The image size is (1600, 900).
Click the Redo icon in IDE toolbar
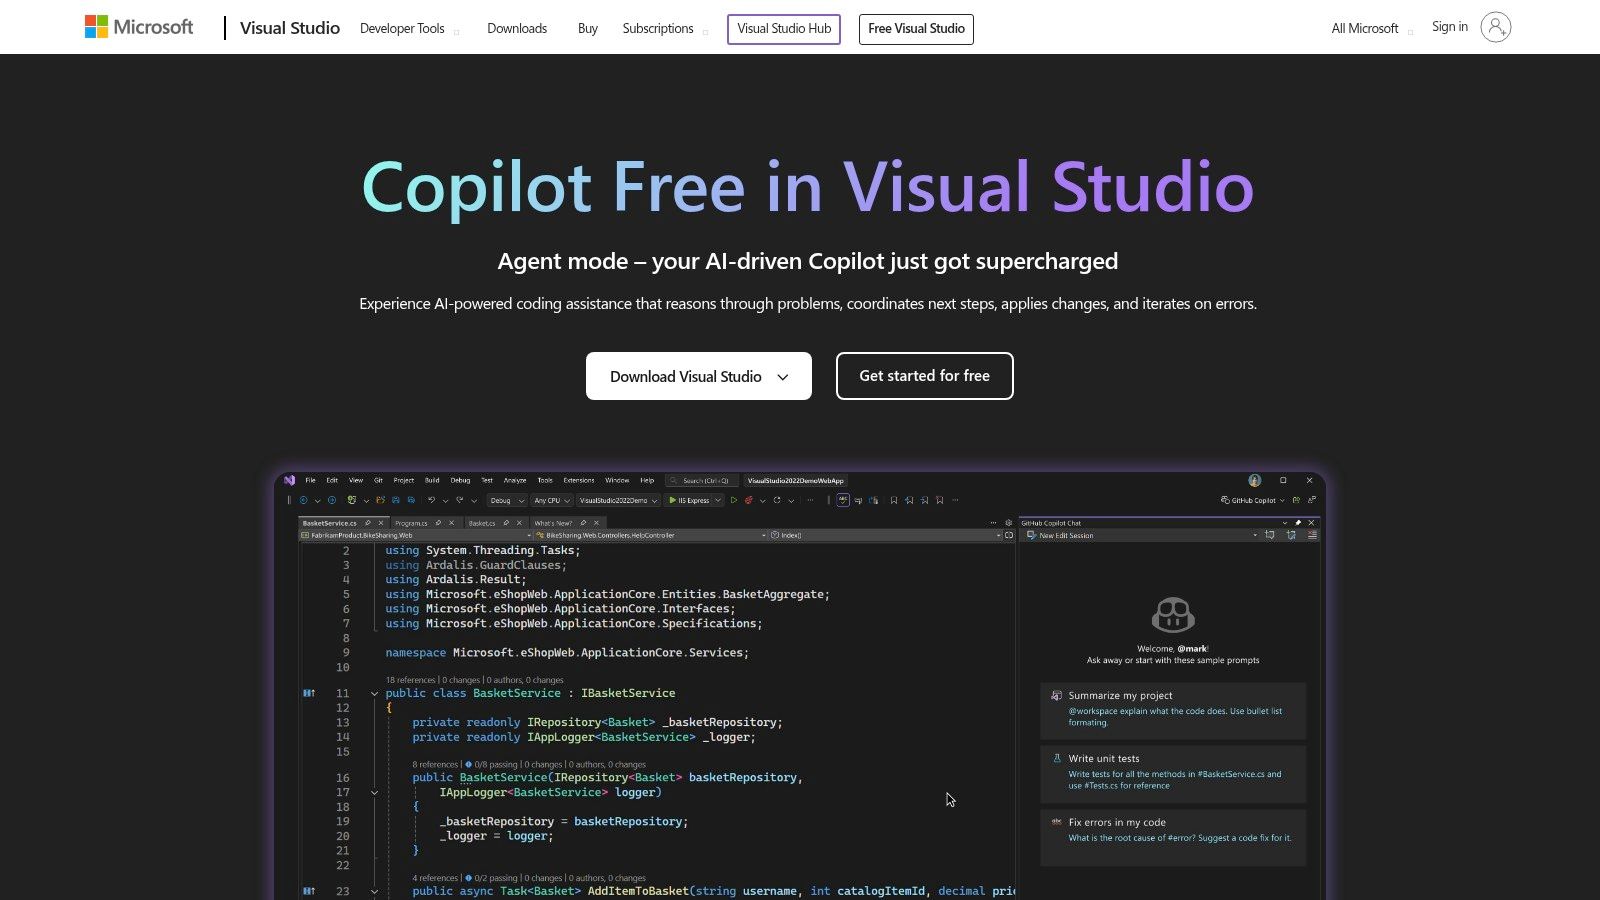point(460,500)
